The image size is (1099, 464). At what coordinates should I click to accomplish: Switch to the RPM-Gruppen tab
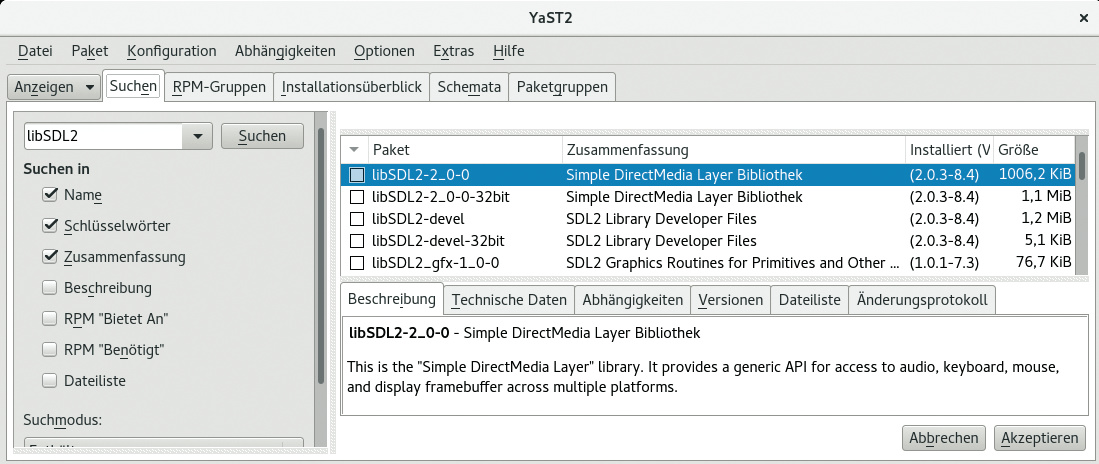pyautogui.click(x=219, y=87)
